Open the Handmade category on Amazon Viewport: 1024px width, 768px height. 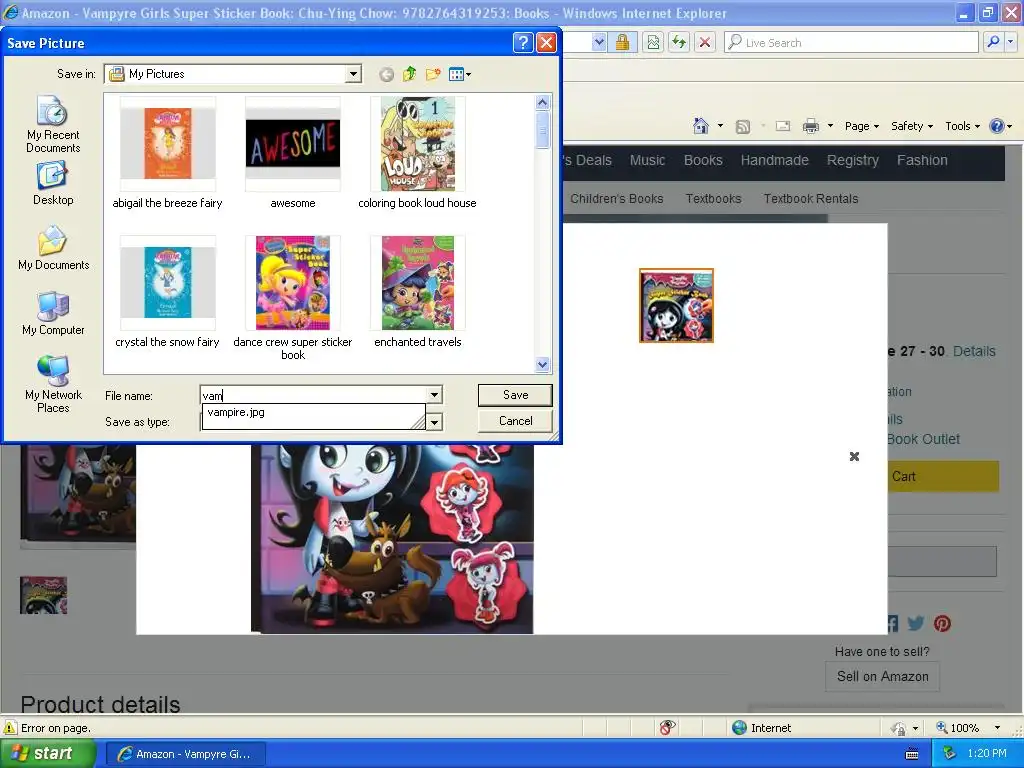coord(775,160)
